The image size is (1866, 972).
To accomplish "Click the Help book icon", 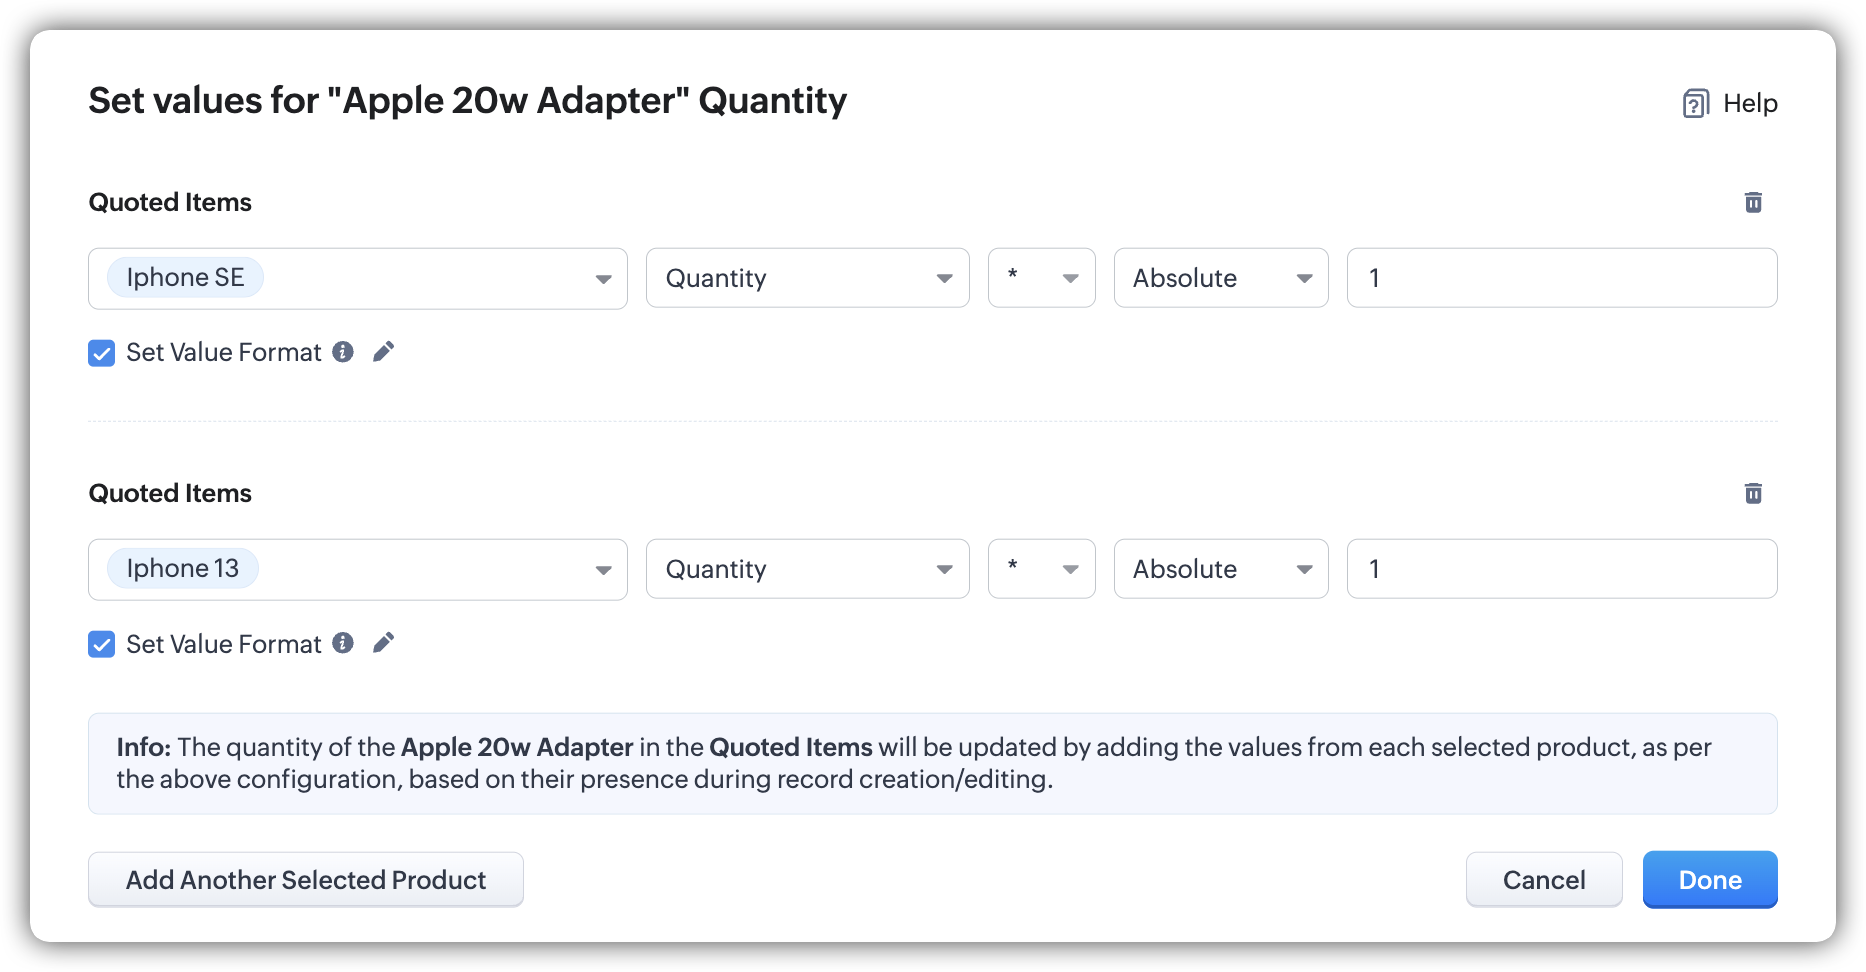I will [1695, 103].
